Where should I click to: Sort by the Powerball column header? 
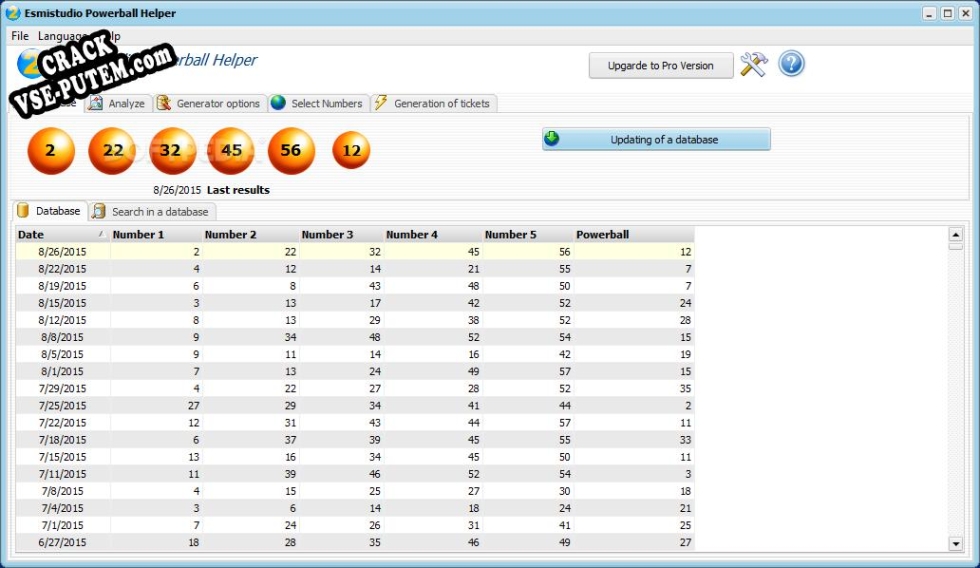(x=634, y=234)
